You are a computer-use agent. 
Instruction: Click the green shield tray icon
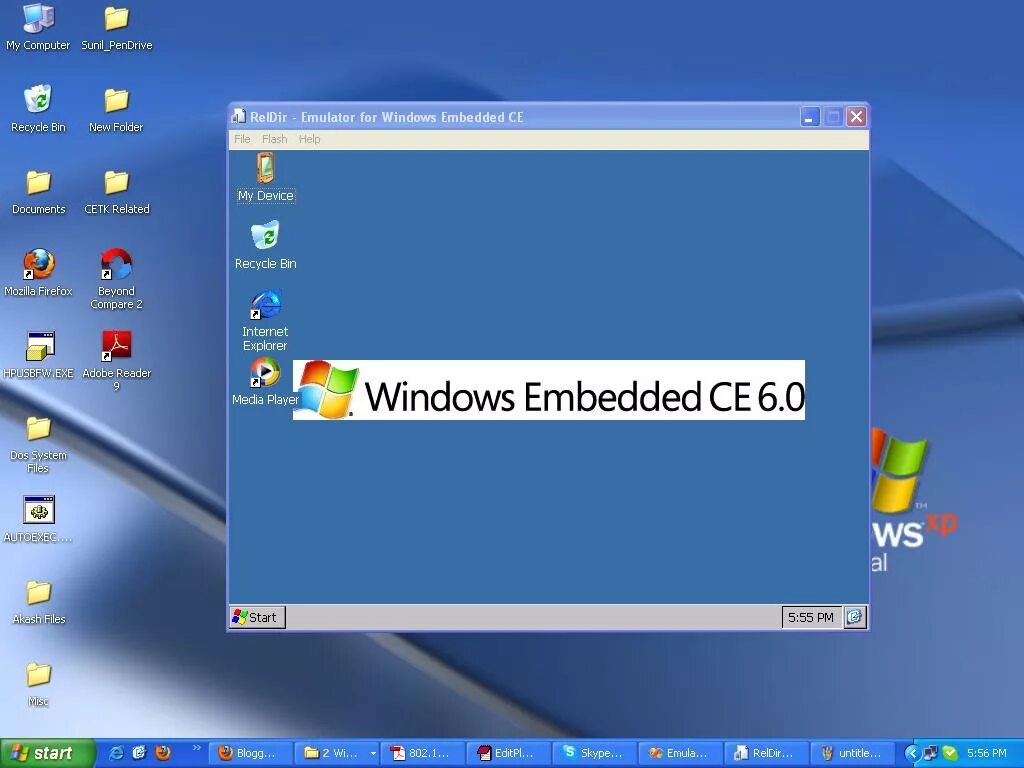pos(950,754)
